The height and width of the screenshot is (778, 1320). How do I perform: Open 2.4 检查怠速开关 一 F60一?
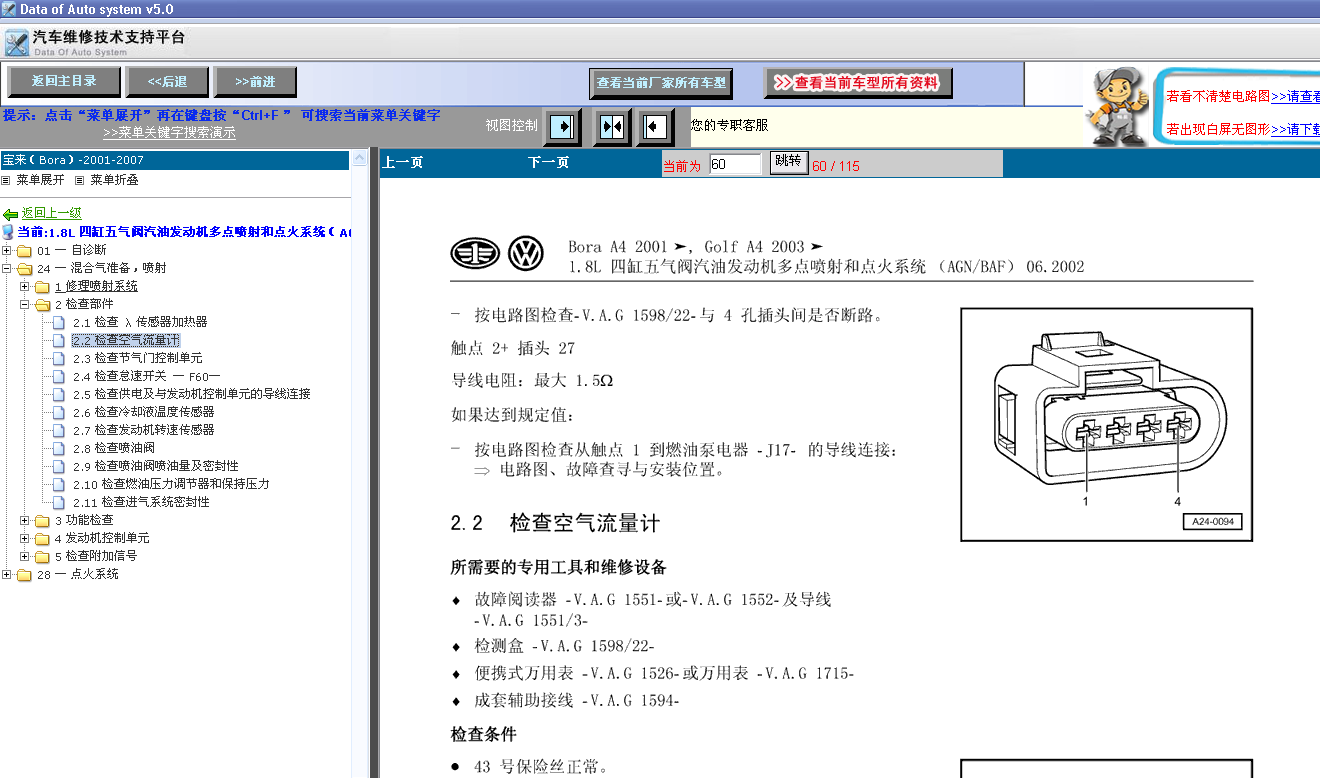(147, 376)
